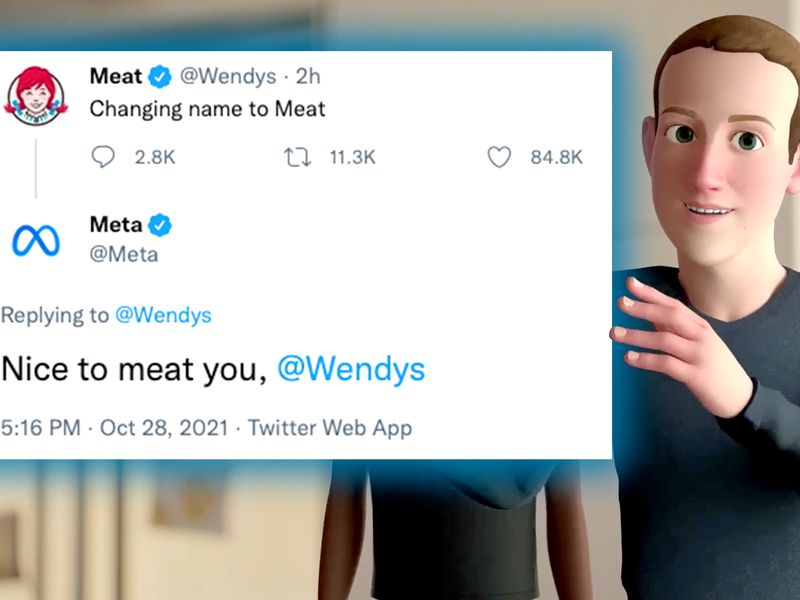
Task: Open the Wendy's profile avatar
Action: tap(35, 96)
